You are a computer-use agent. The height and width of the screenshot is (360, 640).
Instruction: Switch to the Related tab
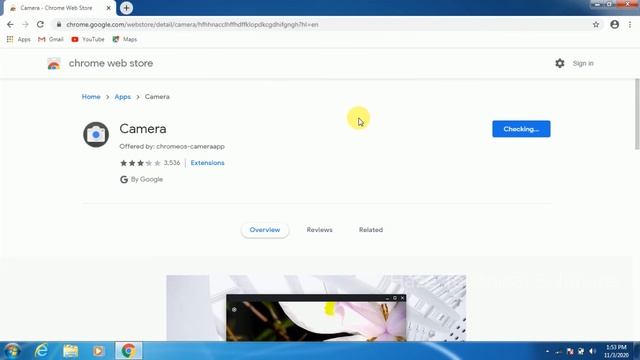pos(371,230)
